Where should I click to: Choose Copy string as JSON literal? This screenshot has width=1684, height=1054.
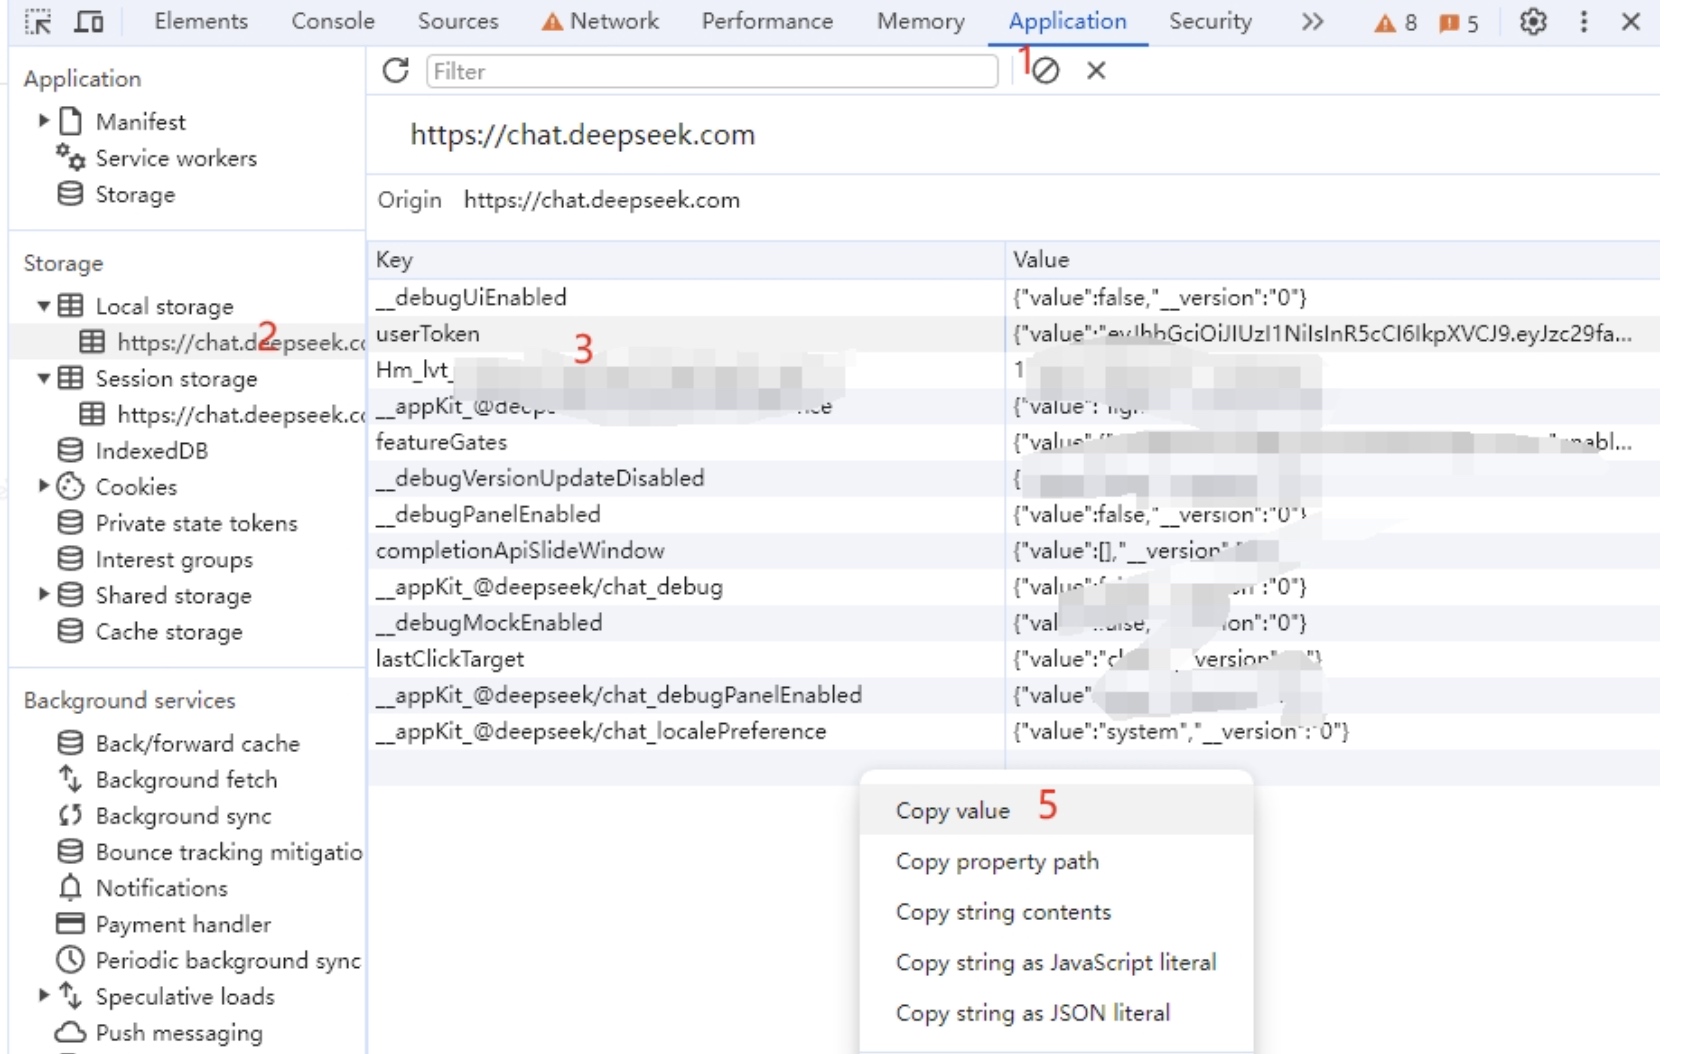(1032, 1012)
